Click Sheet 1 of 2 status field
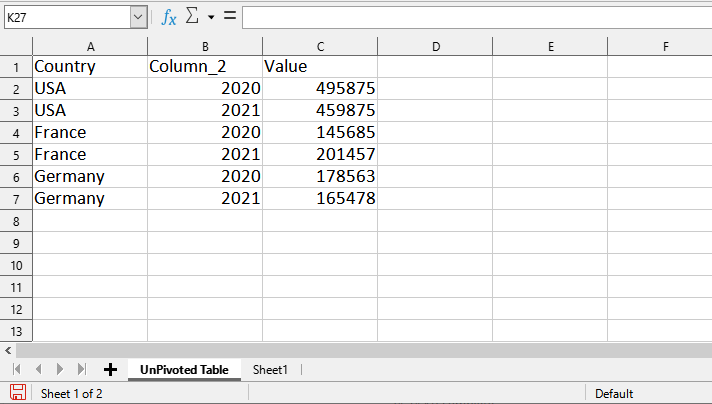This screenshot has height=404, width=712. pos(72,394)
